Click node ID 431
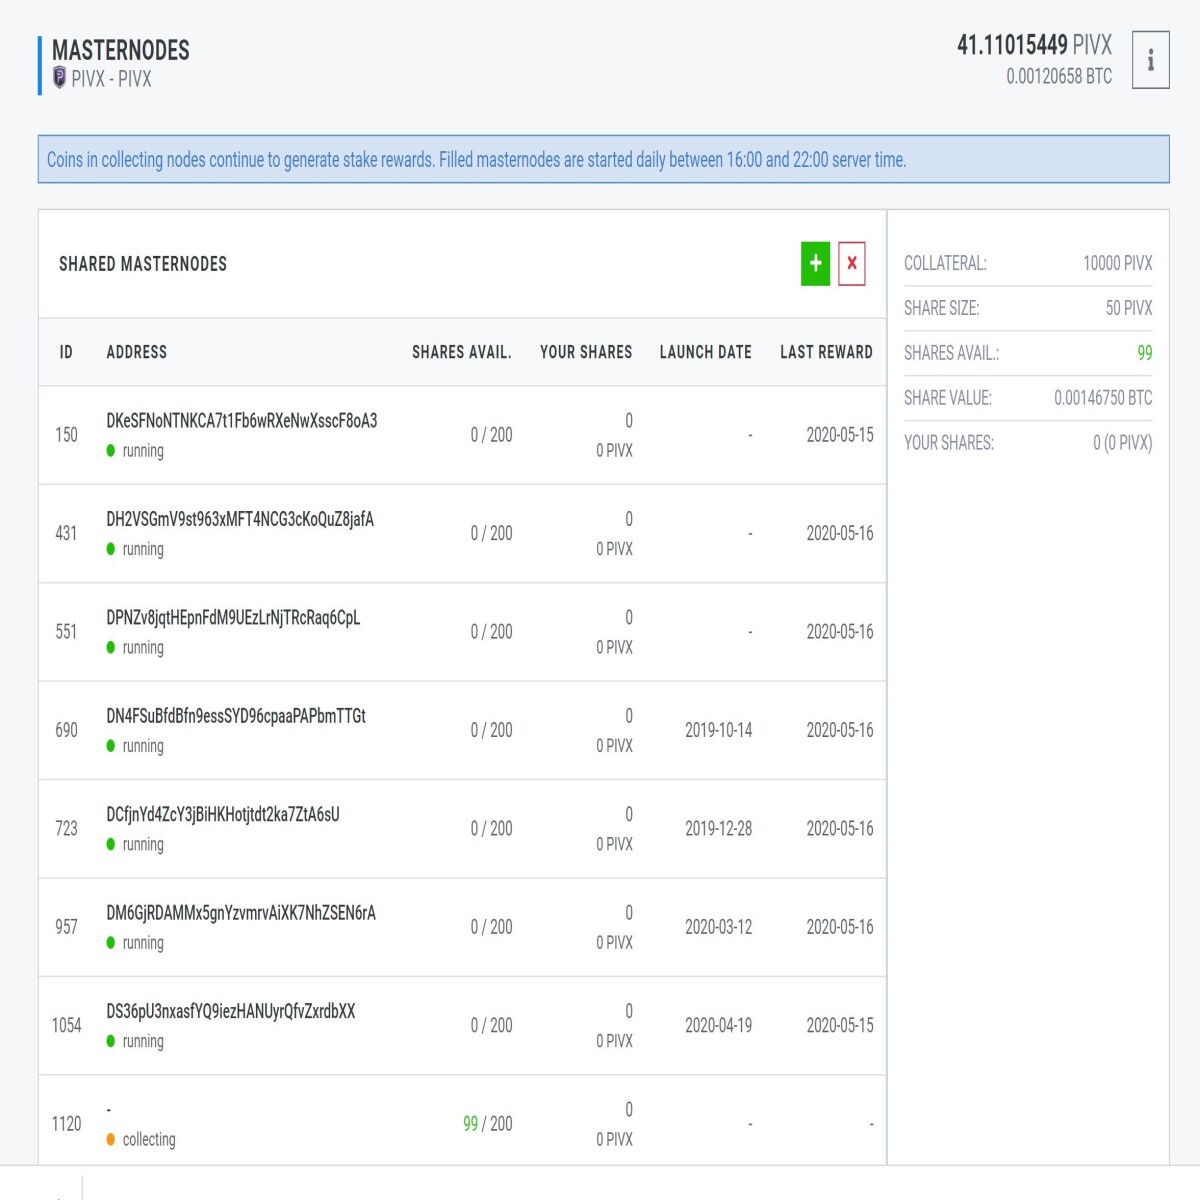This screenshot has width=1200, height=1200. click(66, 533)
